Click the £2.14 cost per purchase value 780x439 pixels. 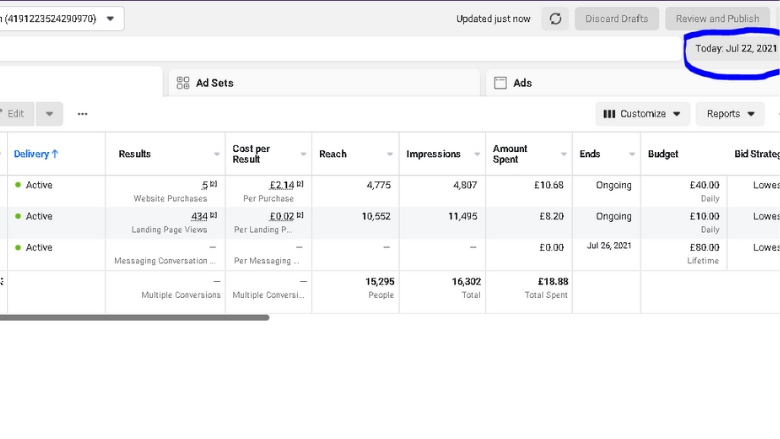pos(282,185)
